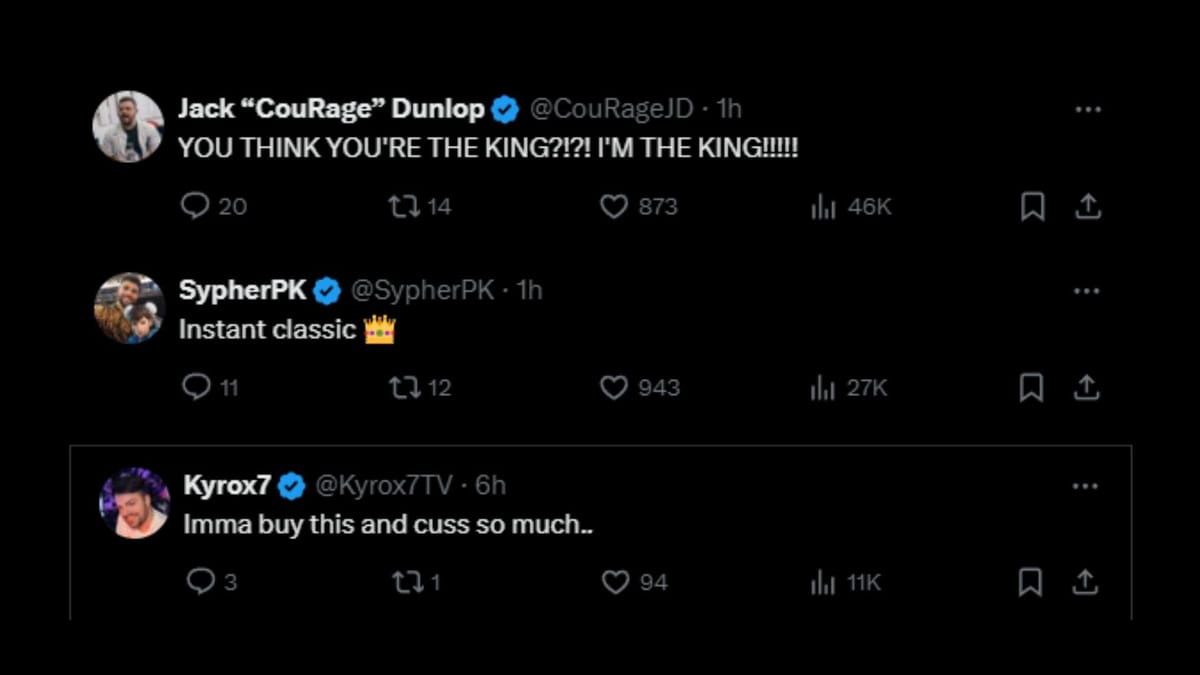Click the share icon on CouRage's tweet
1200x675 pixels.
(1088, 206)
